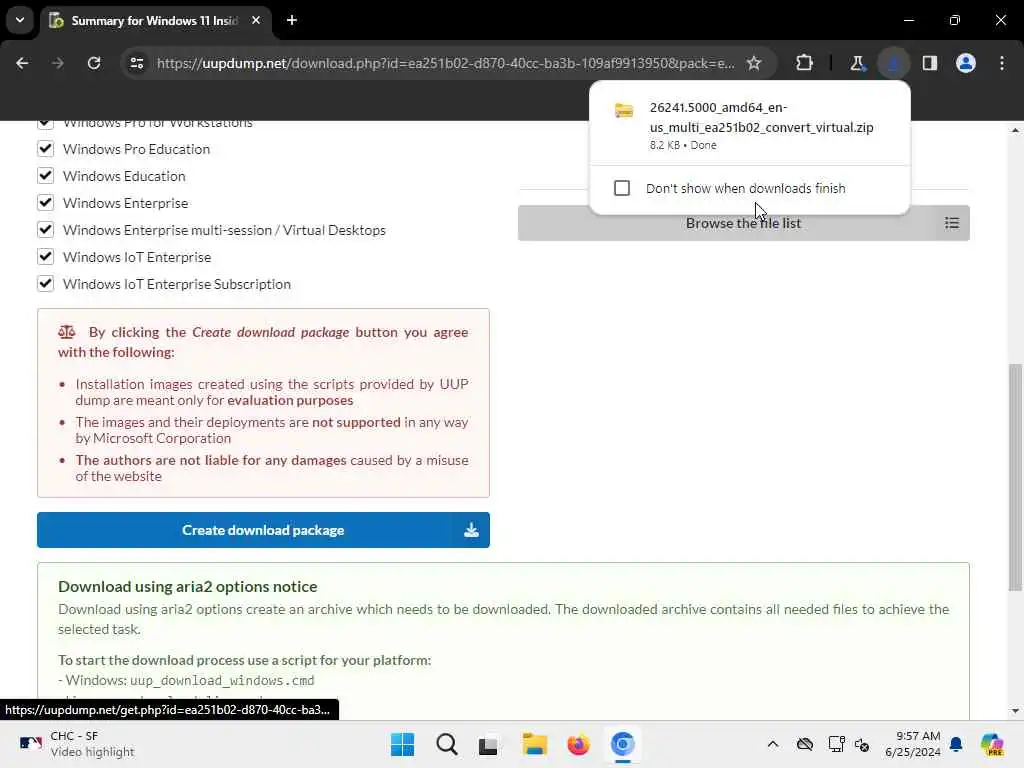The width and height of the screenshot is (1024, 768).
Task: Open a new browser tab
Action: tap(292, 20)
